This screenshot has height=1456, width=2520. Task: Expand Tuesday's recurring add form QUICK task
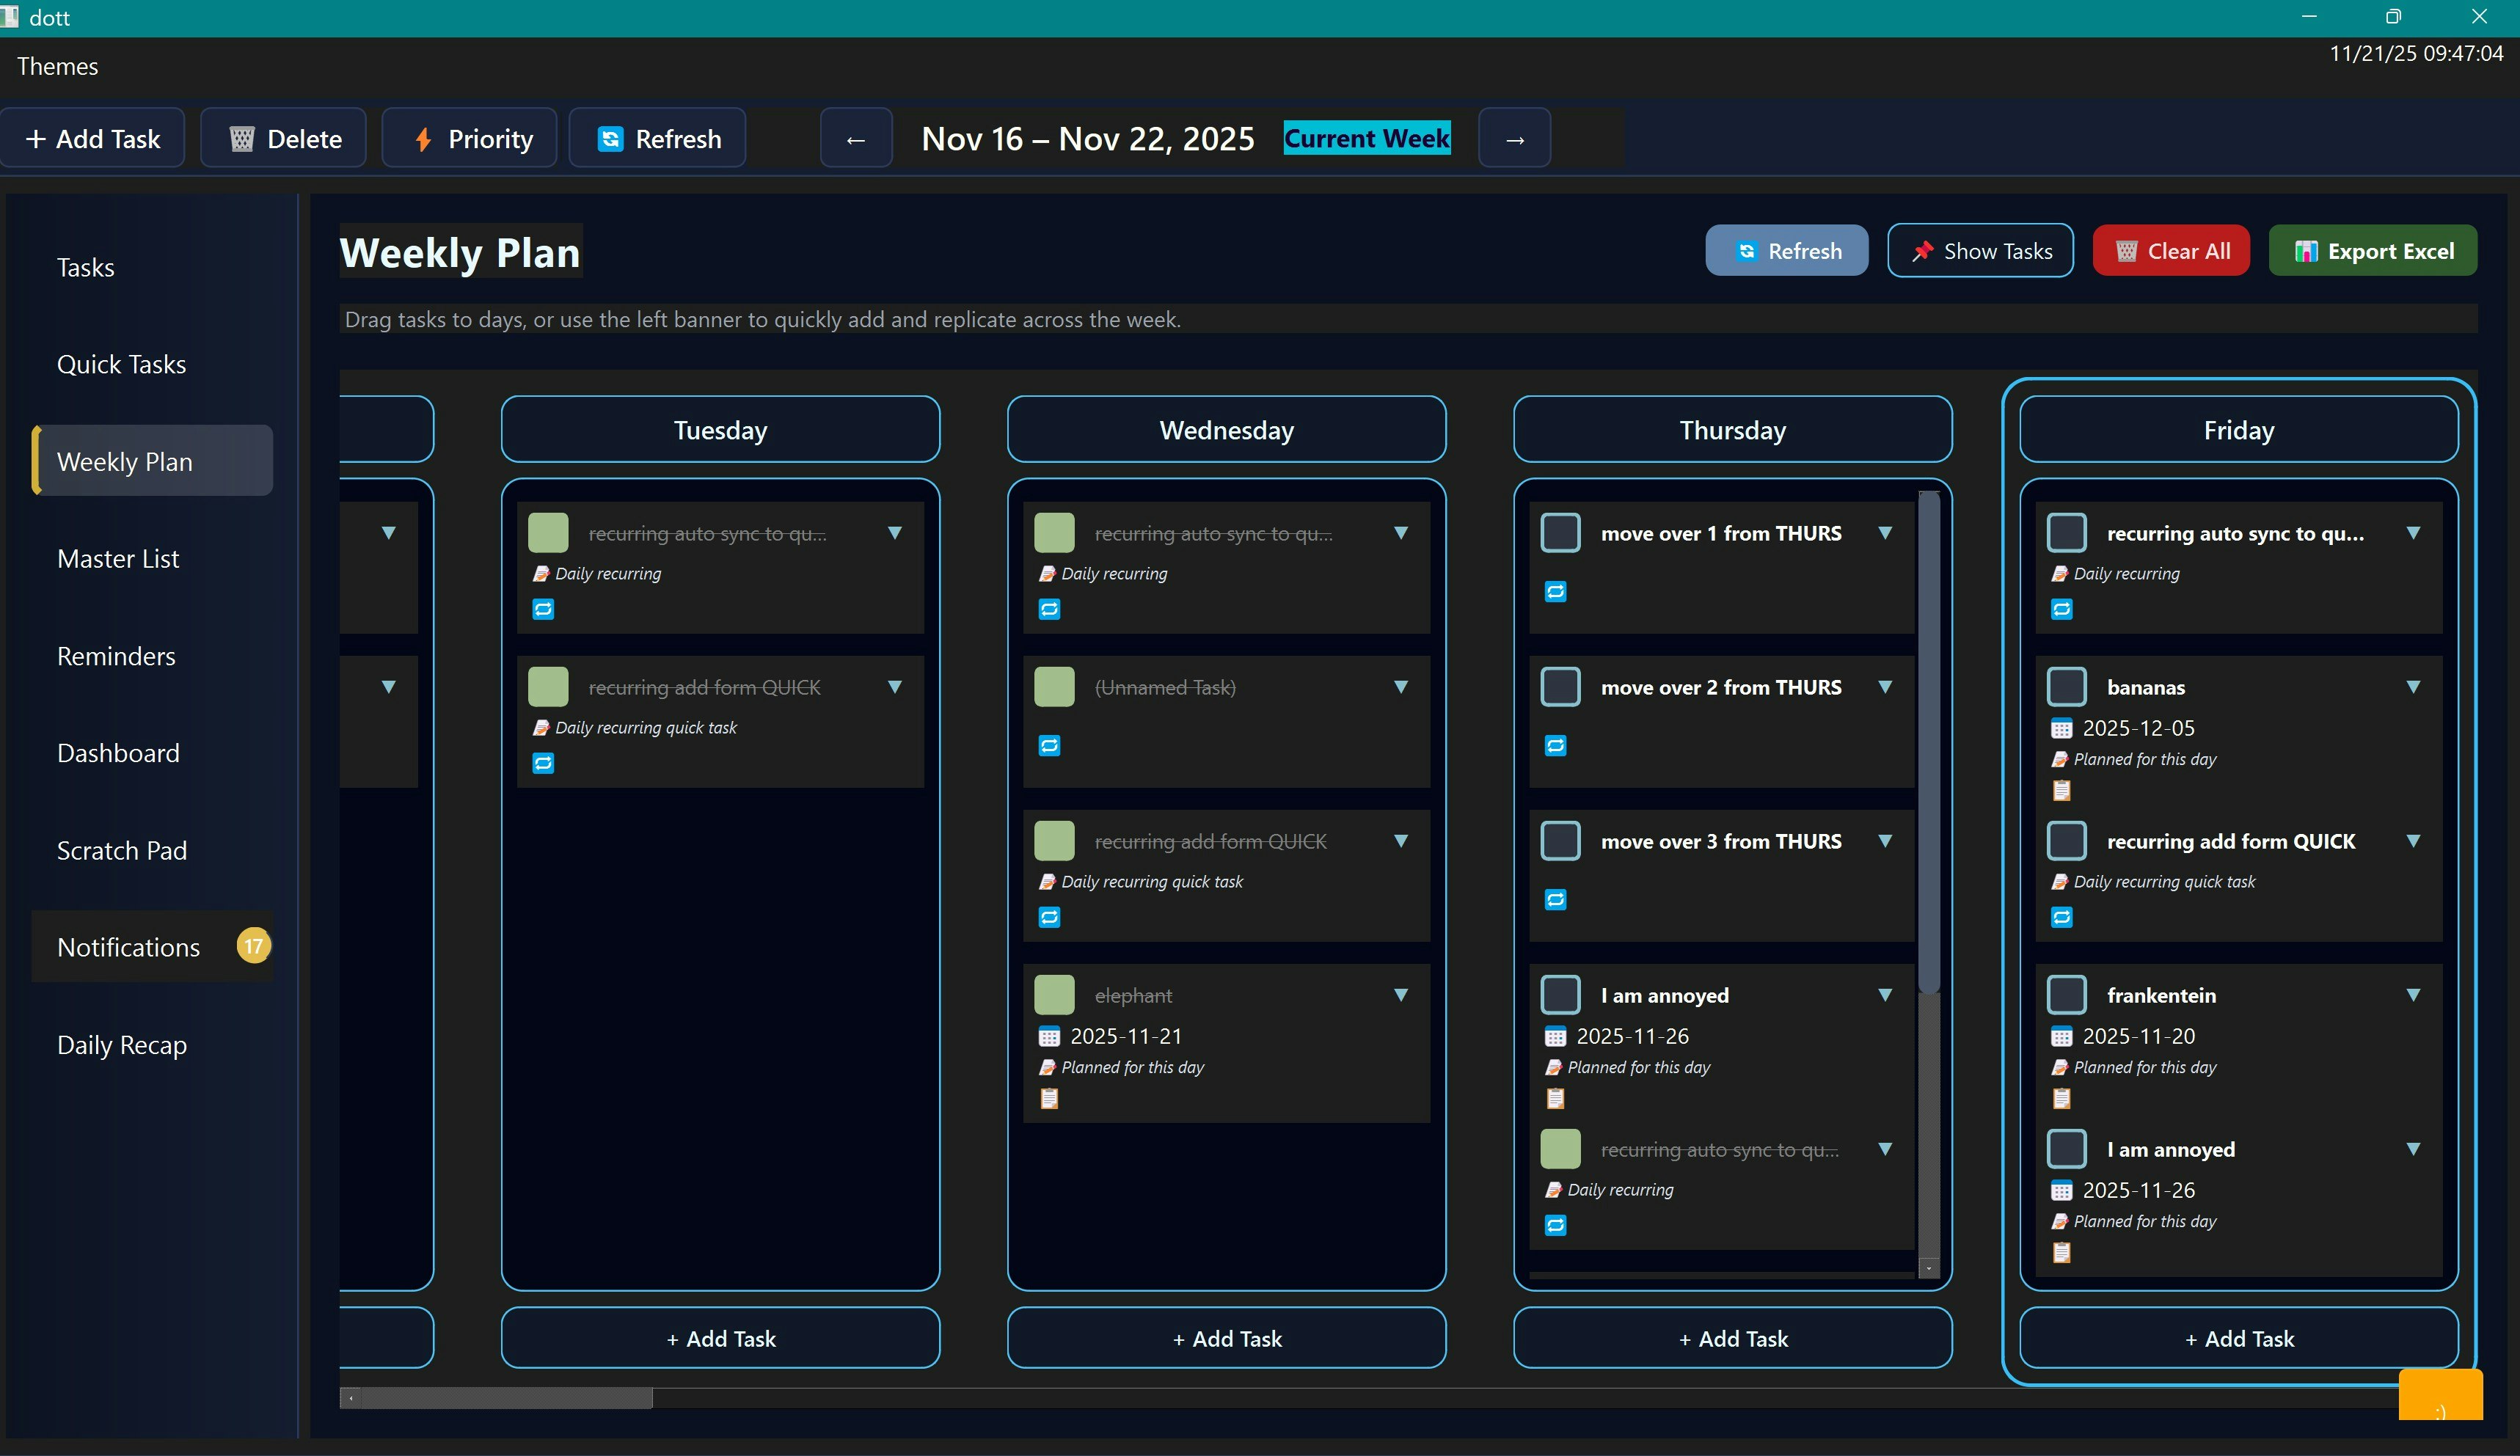pos(895,687)
